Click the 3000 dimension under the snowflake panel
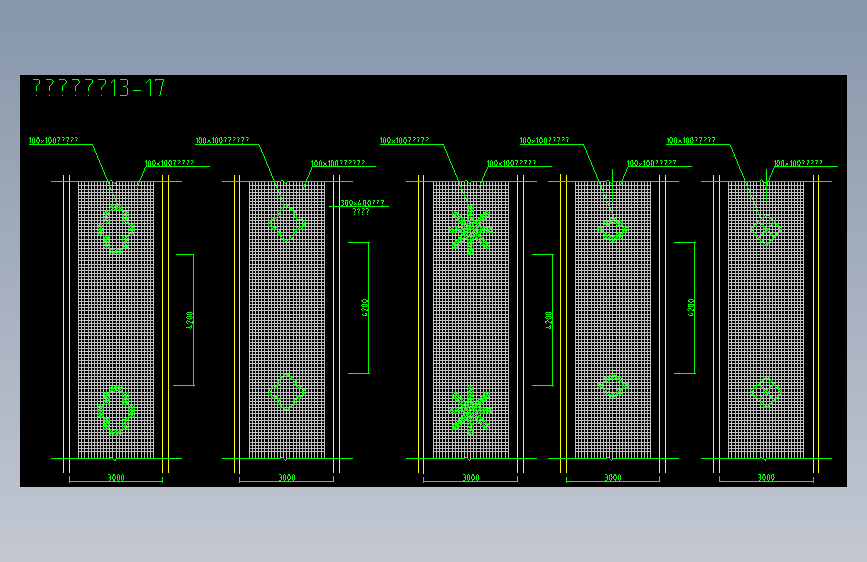Viewport: 867px width, 562px height. pyautogui.click(x=471, y=477)
